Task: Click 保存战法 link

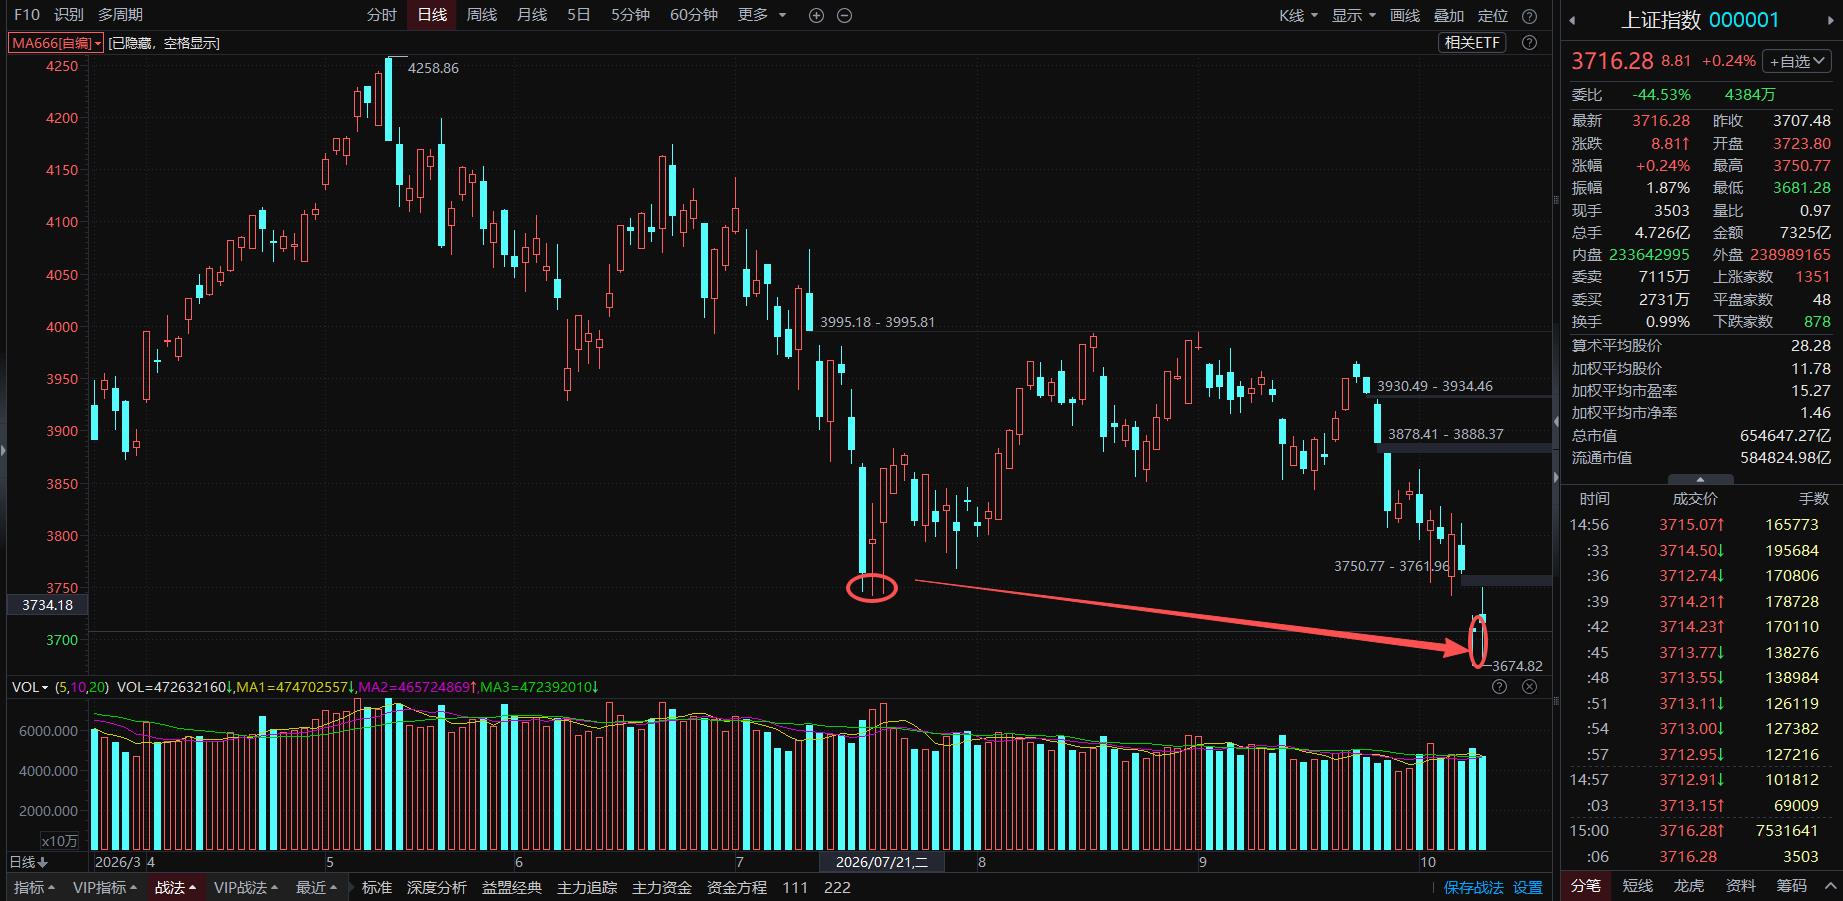Action: (1473, 887)
